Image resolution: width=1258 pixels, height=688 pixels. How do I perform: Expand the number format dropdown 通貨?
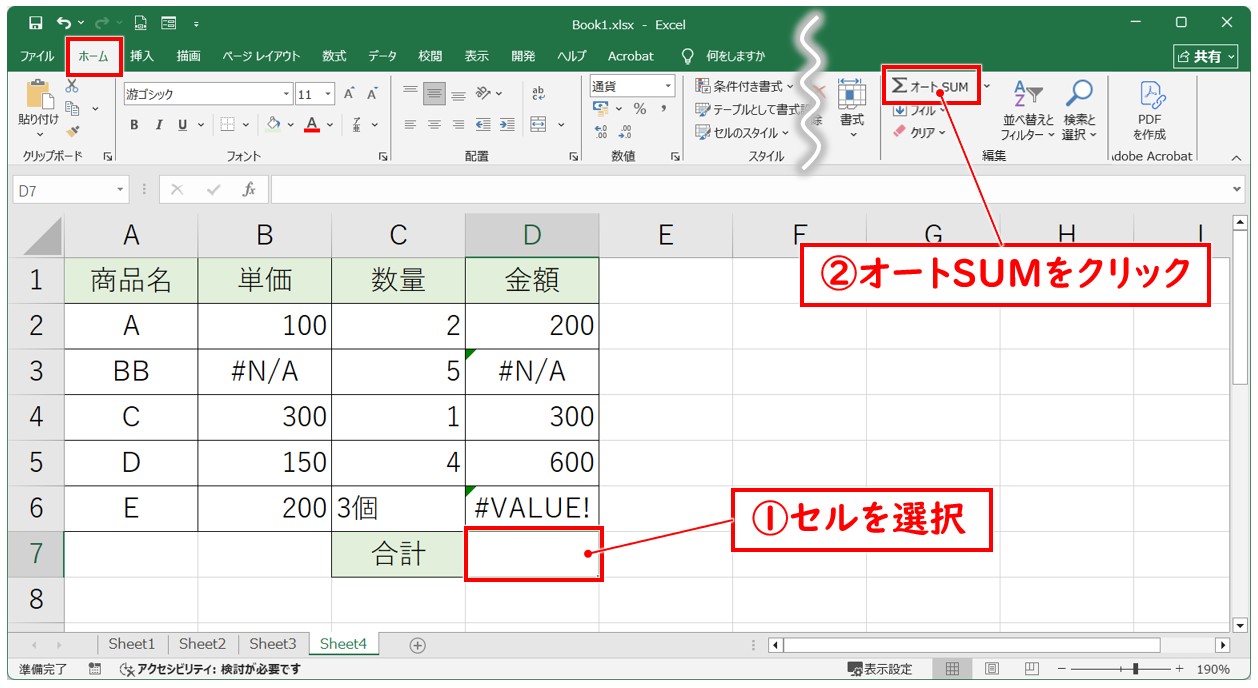pyautogui.click(x=667, y=86)
